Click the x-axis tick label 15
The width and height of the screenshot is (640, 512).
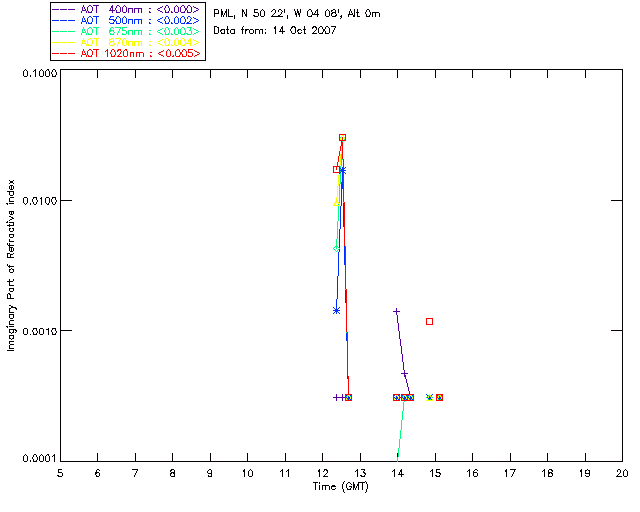click(435, 473)
